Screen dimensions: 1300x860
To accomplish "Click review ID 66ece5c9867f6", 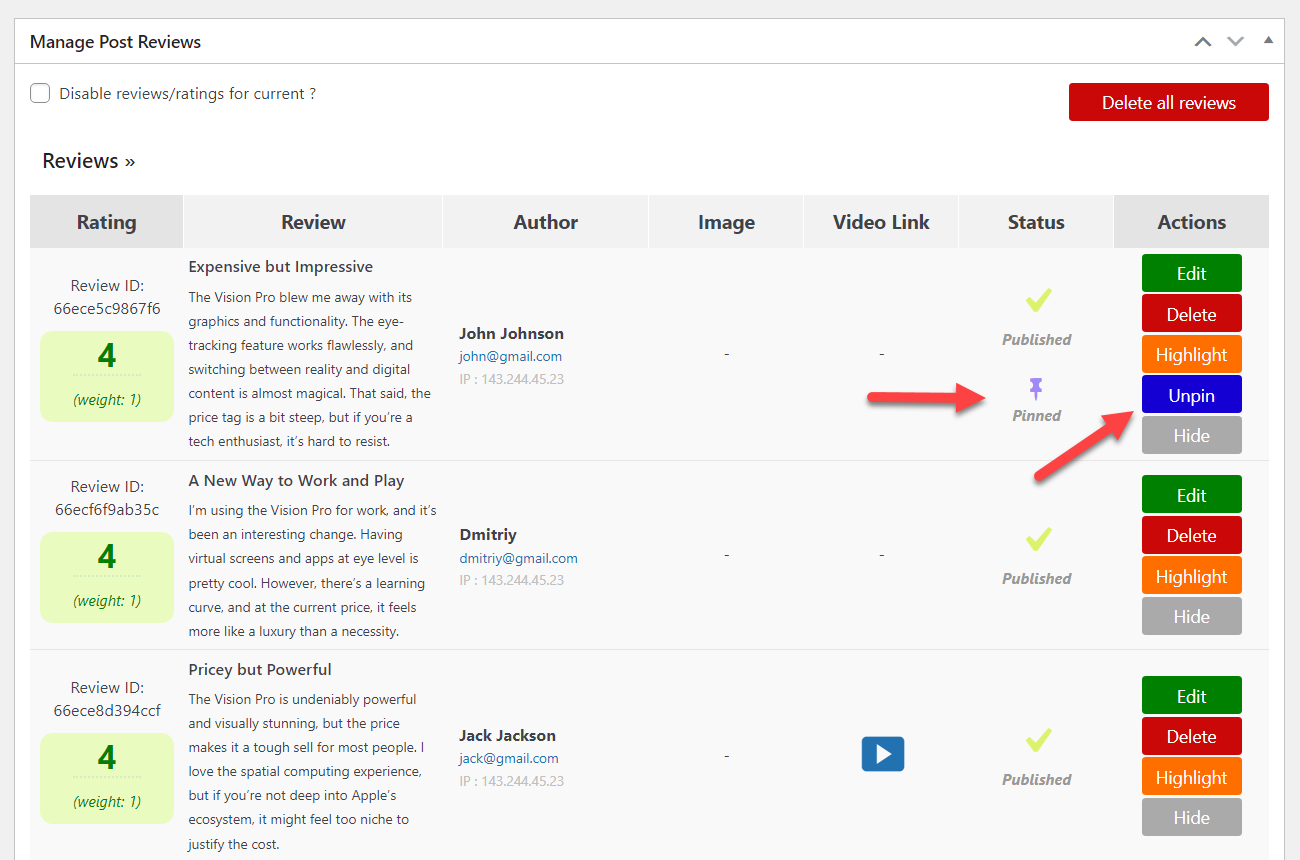I will (x=107, y=309).
